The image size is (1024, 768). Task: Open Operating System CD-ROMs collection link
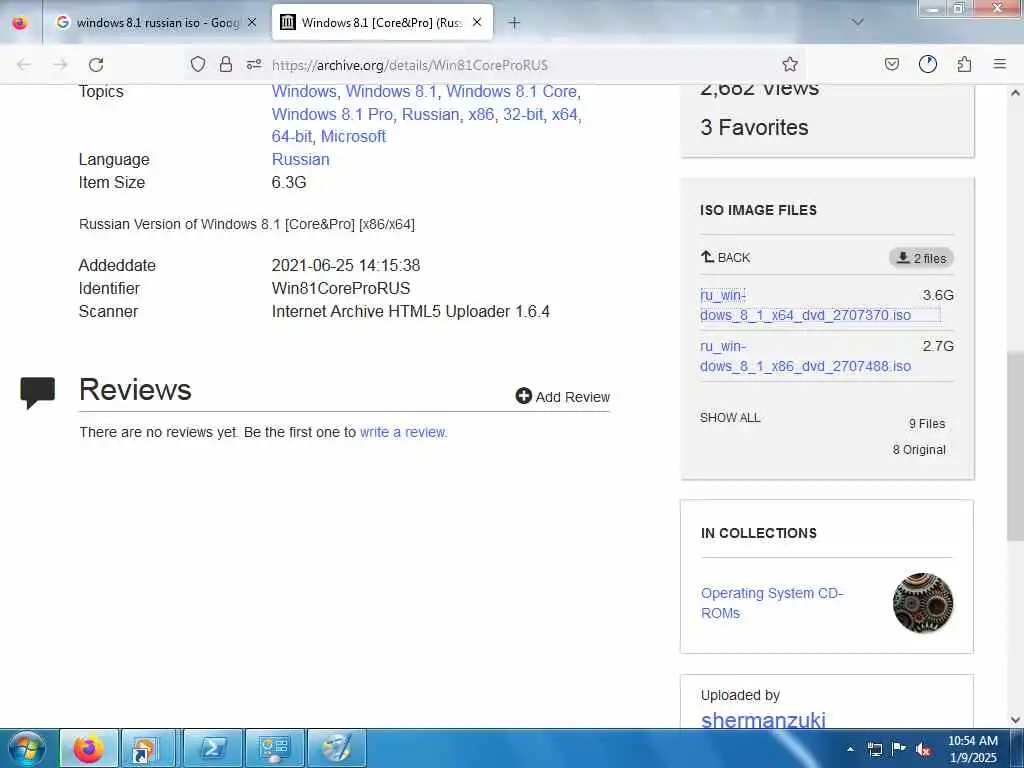click(772, 603)
